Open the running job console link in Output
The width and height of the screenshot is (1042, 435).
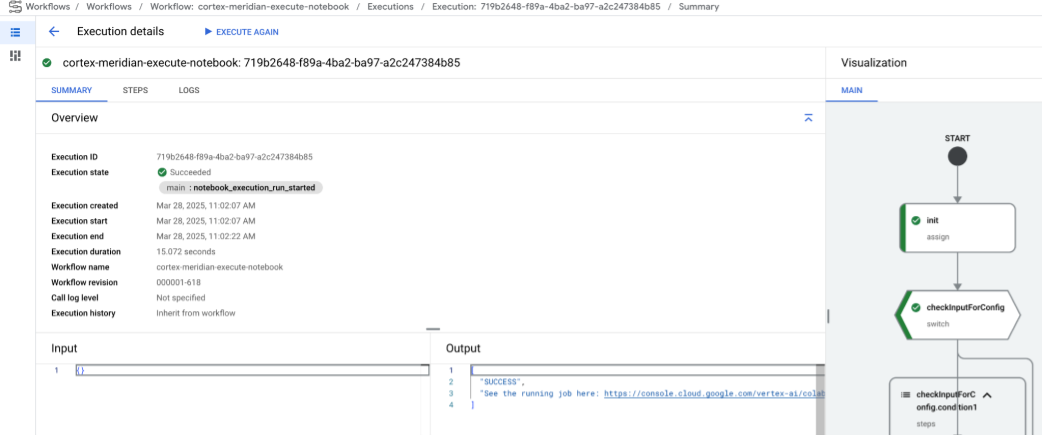pyautogui.click(x=714, y=393)
